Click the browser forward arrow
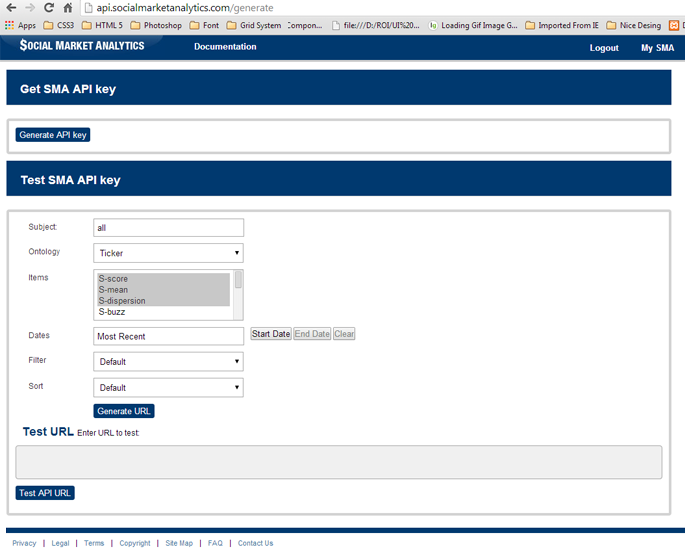This screenshot has height=553, width=685. point(29,7)
